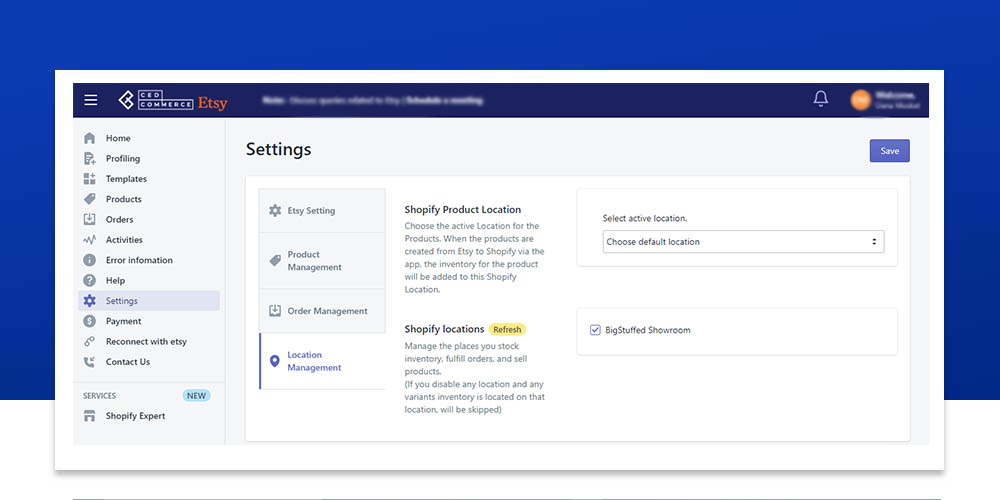Click the inbox icon on the Order Management tab

(275, 311)
